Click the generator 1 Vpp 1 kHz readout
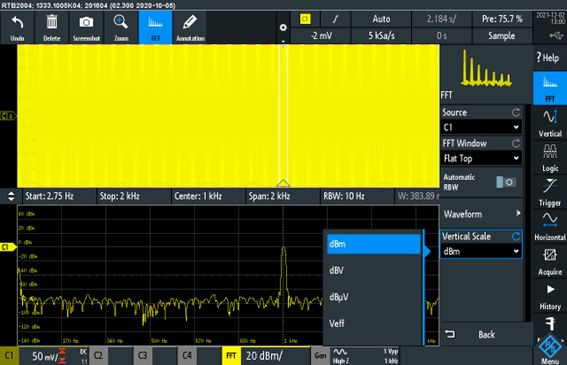Image resolution: width=567 pixels, height=365 pixels. [x=390, y=356]
